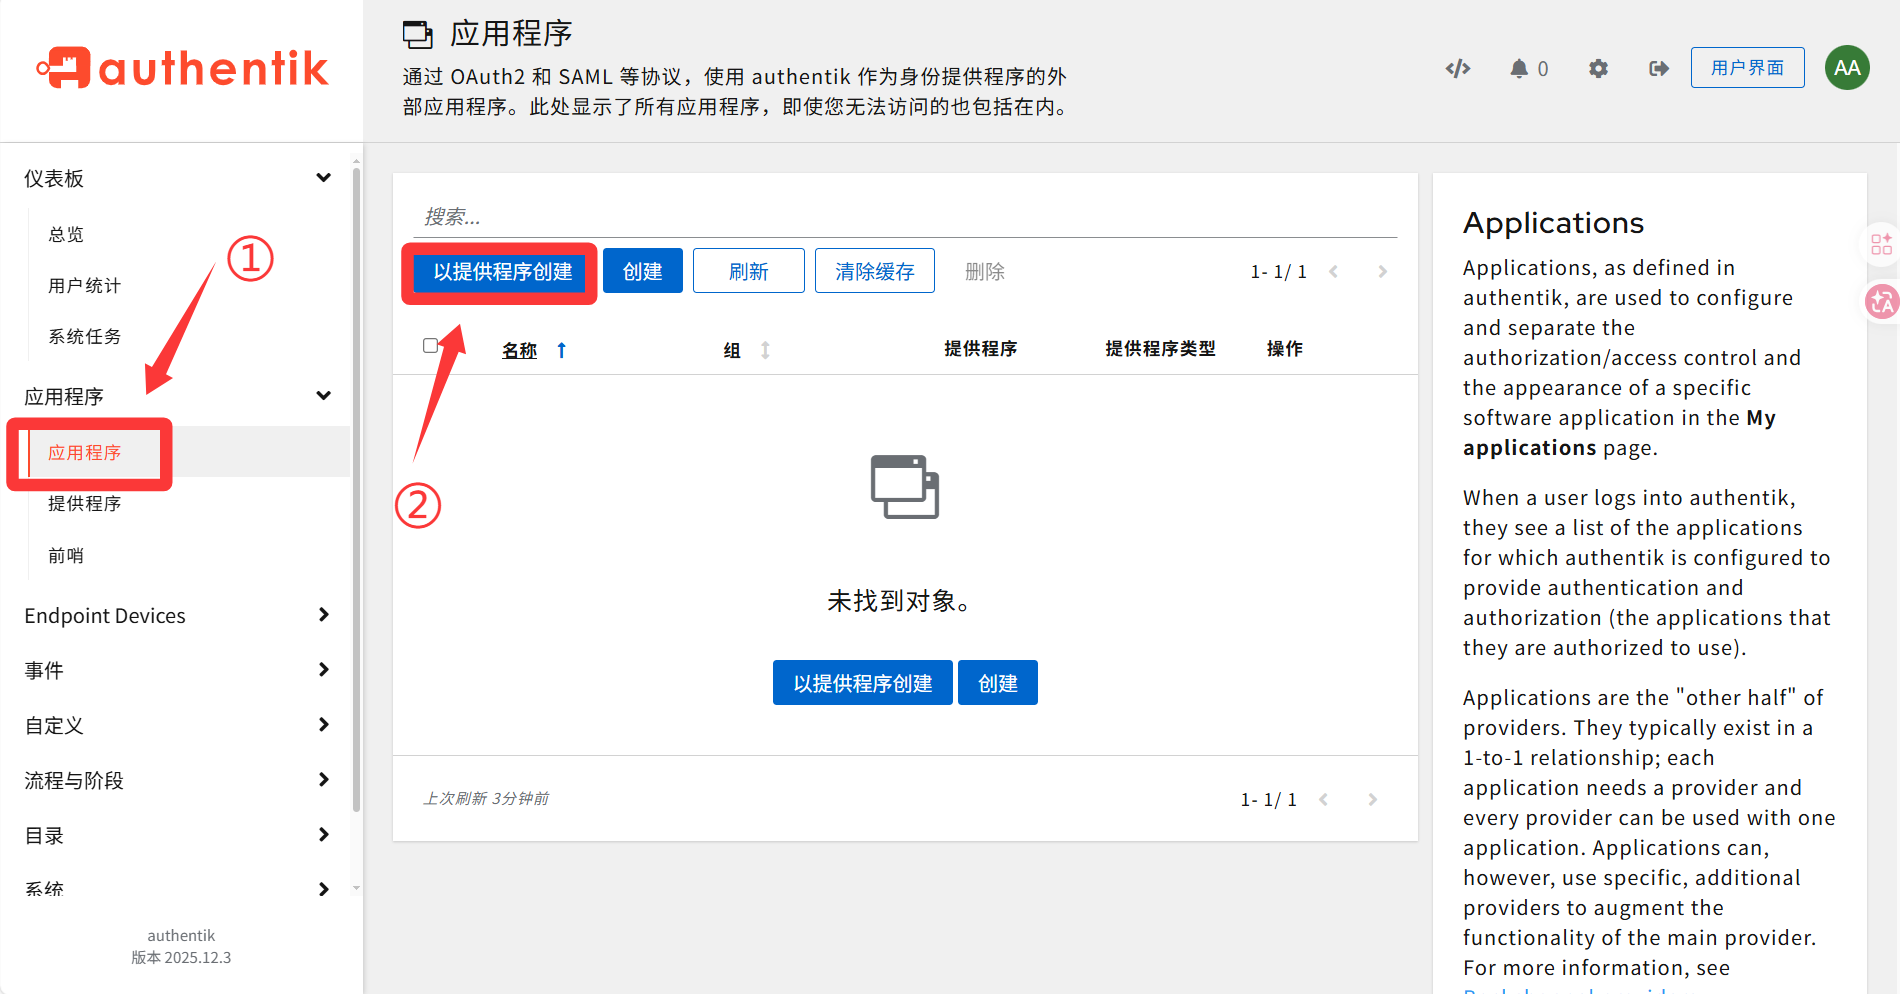Click the 以提供程序创建 button

500,270
